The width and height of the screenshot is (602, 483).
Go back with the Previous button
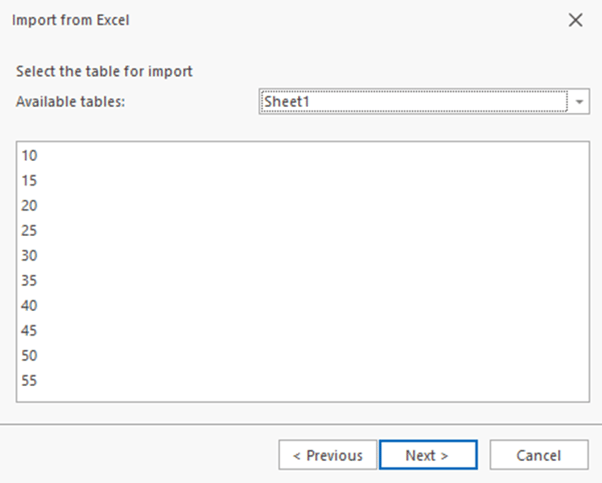coord(327,455)
